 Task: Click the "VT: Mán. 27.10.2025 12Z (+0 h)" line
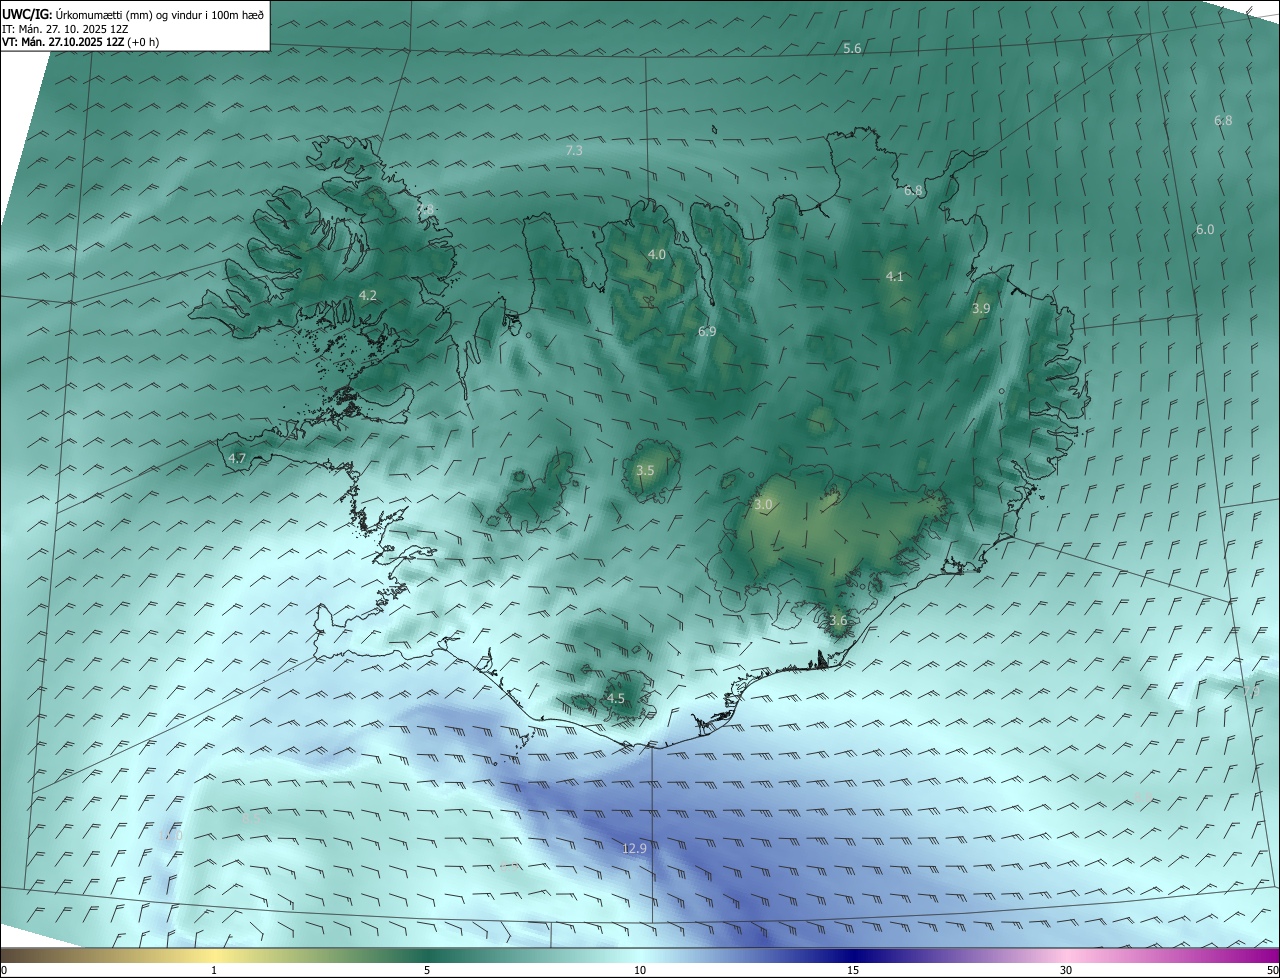tap(81, 42)
